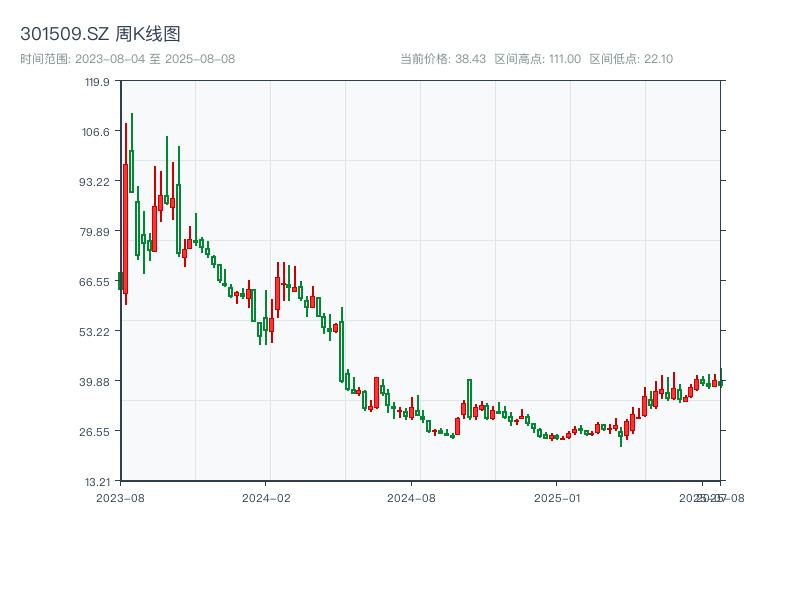Select the rightmost candlestick on the chart
Image resolution: width=800 pixels, height=600 pixels.
click(x=719, y=383)
